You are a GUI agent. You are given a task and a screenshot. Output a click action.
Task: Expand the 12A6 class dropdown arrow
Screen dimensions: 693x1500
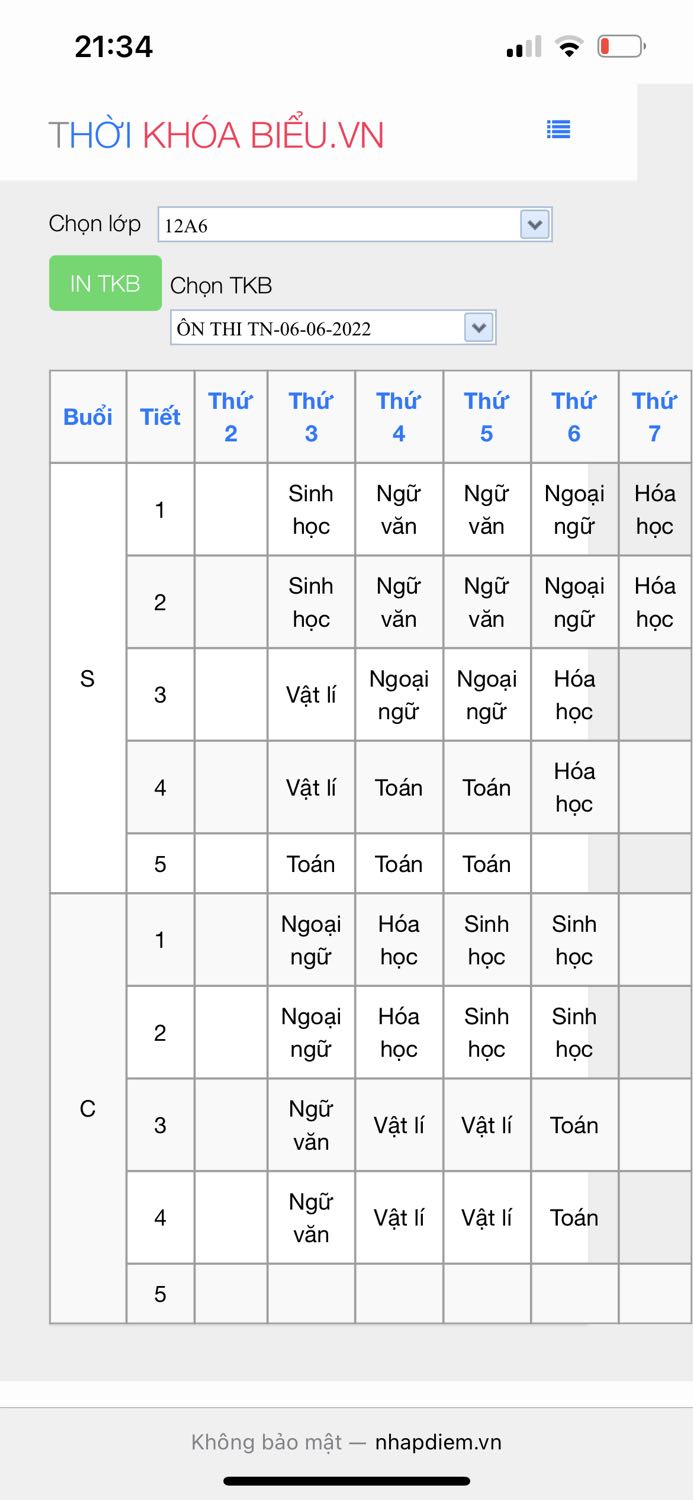point(535,225)
